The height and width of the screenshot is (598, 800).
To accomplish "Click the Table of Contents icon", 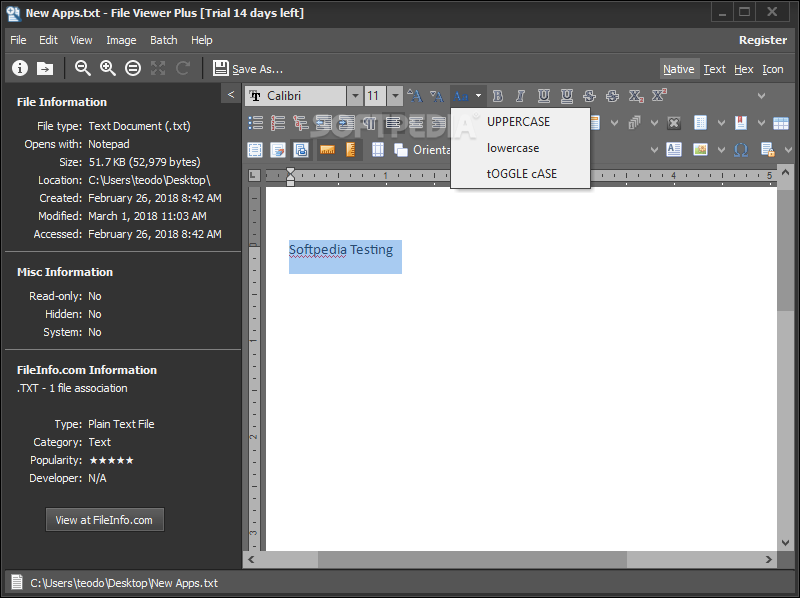I will coord(701,123).
